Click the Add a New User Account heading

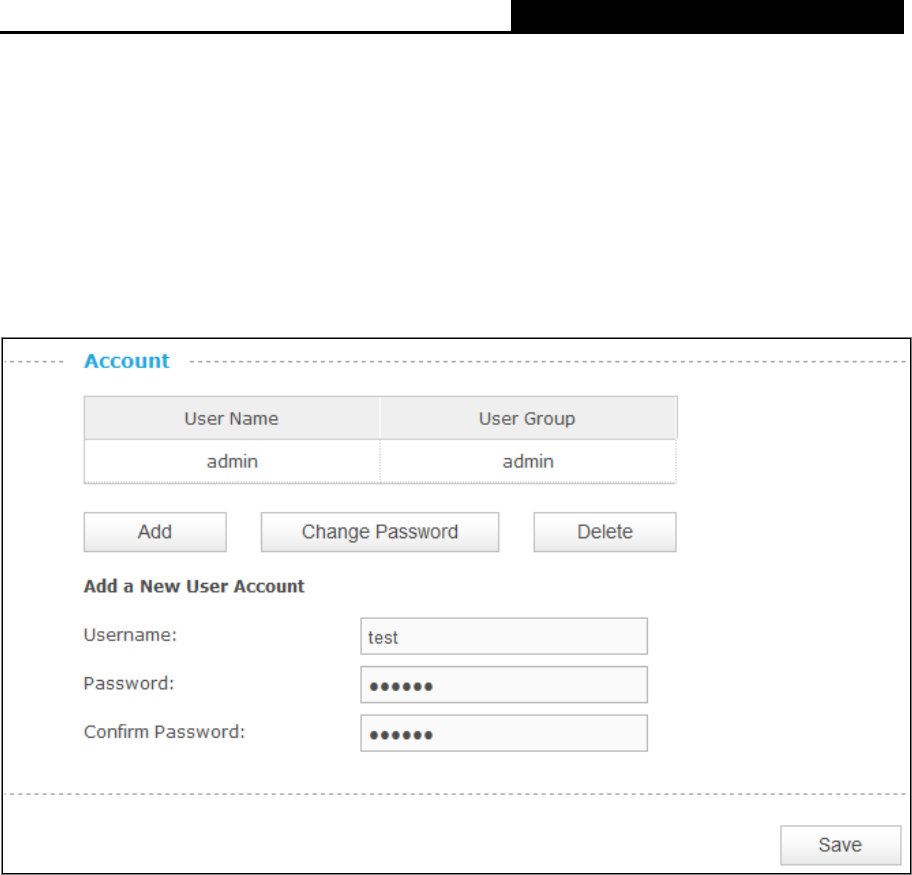(x=194, y=586)
